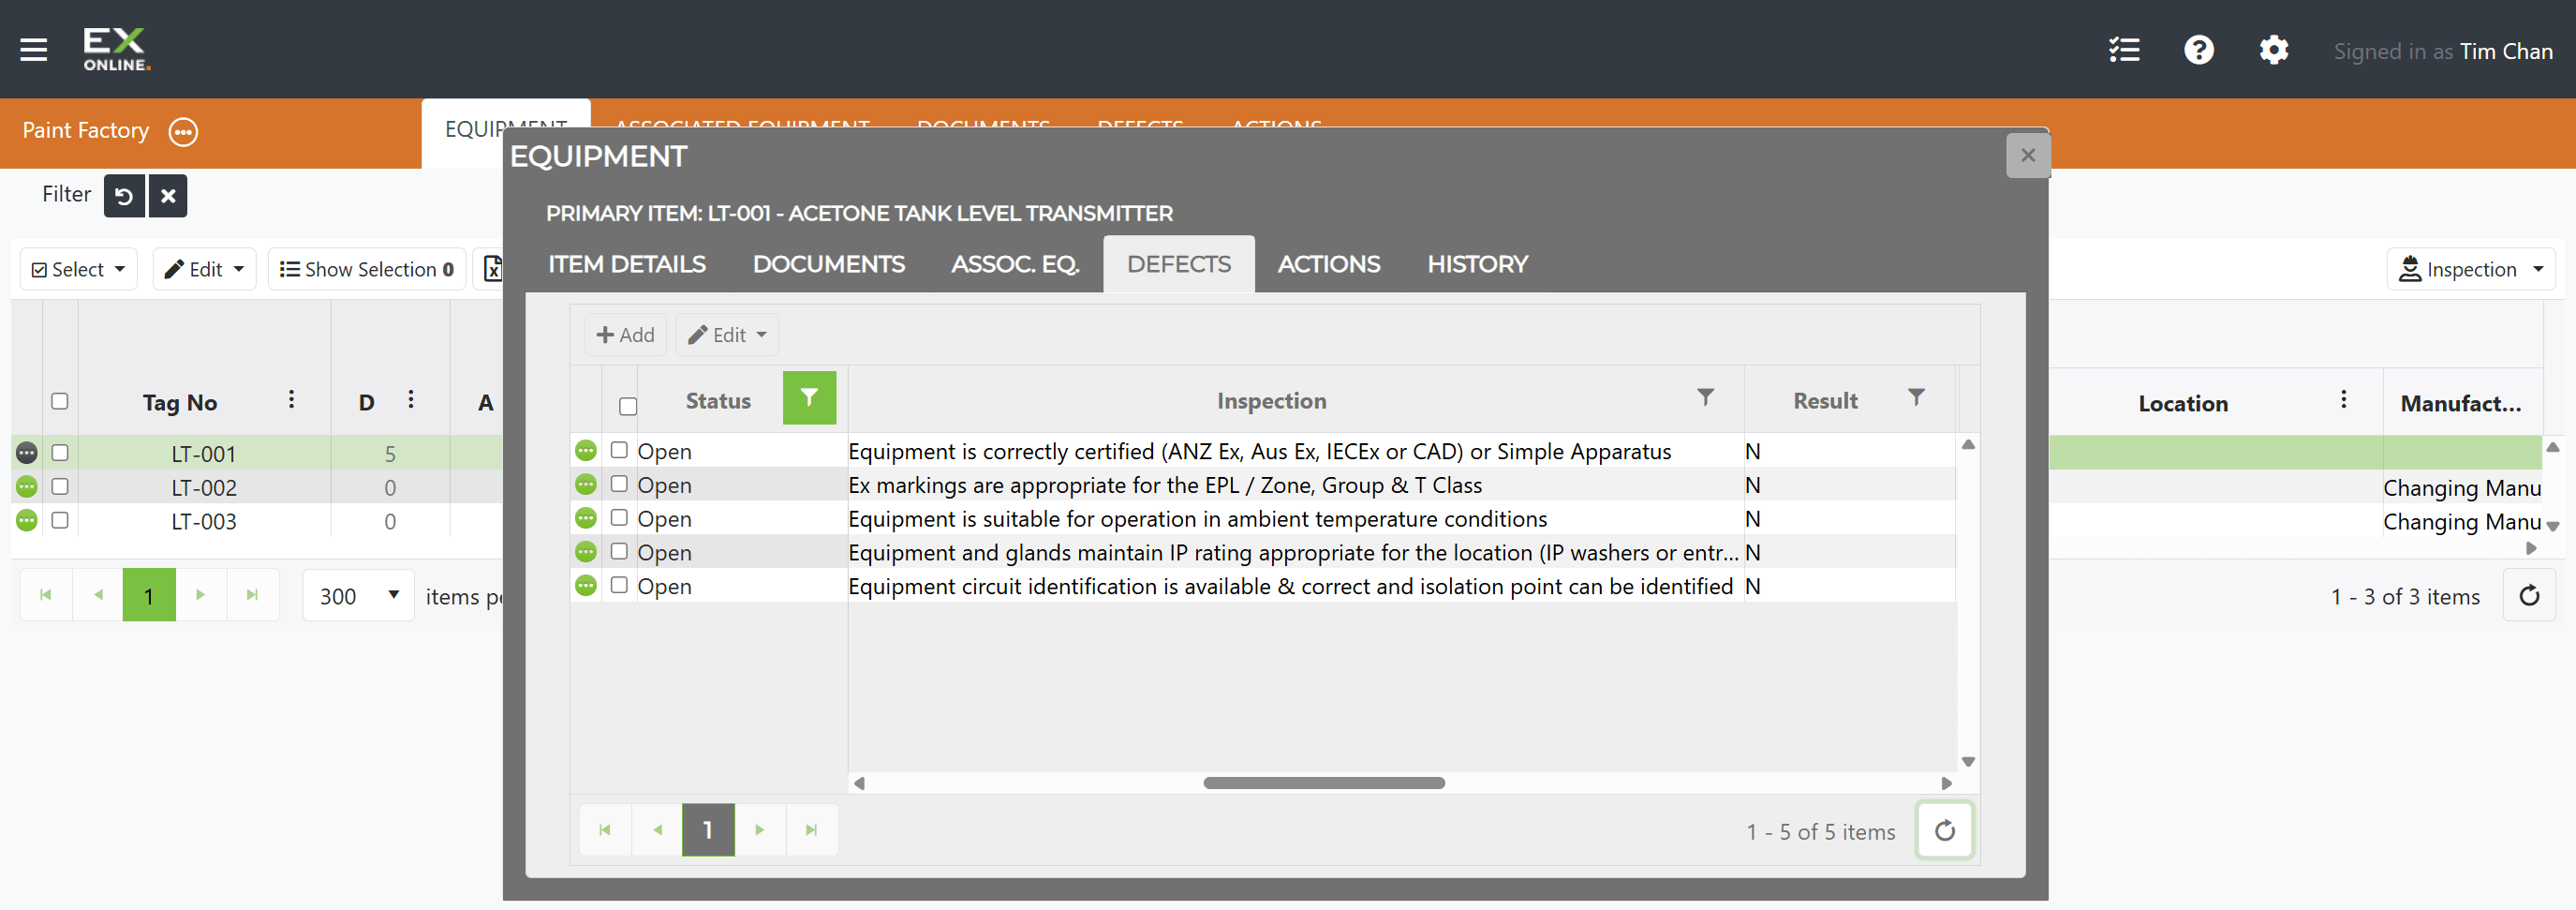
Task: Switch to the ACTIONS tab in dialog
Action: click(1328, 264)
